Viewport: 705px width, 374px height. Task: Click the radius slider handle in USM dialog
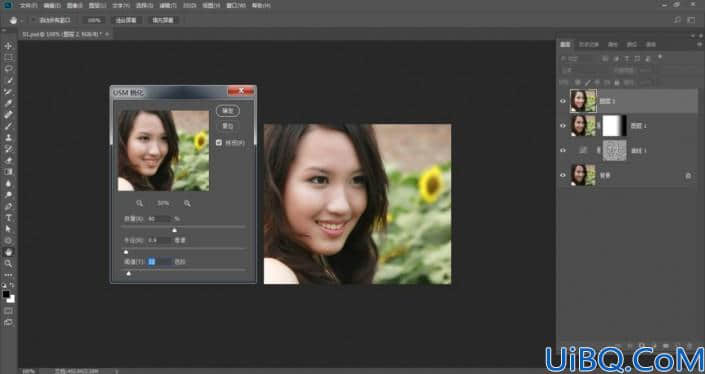point(125,252)
